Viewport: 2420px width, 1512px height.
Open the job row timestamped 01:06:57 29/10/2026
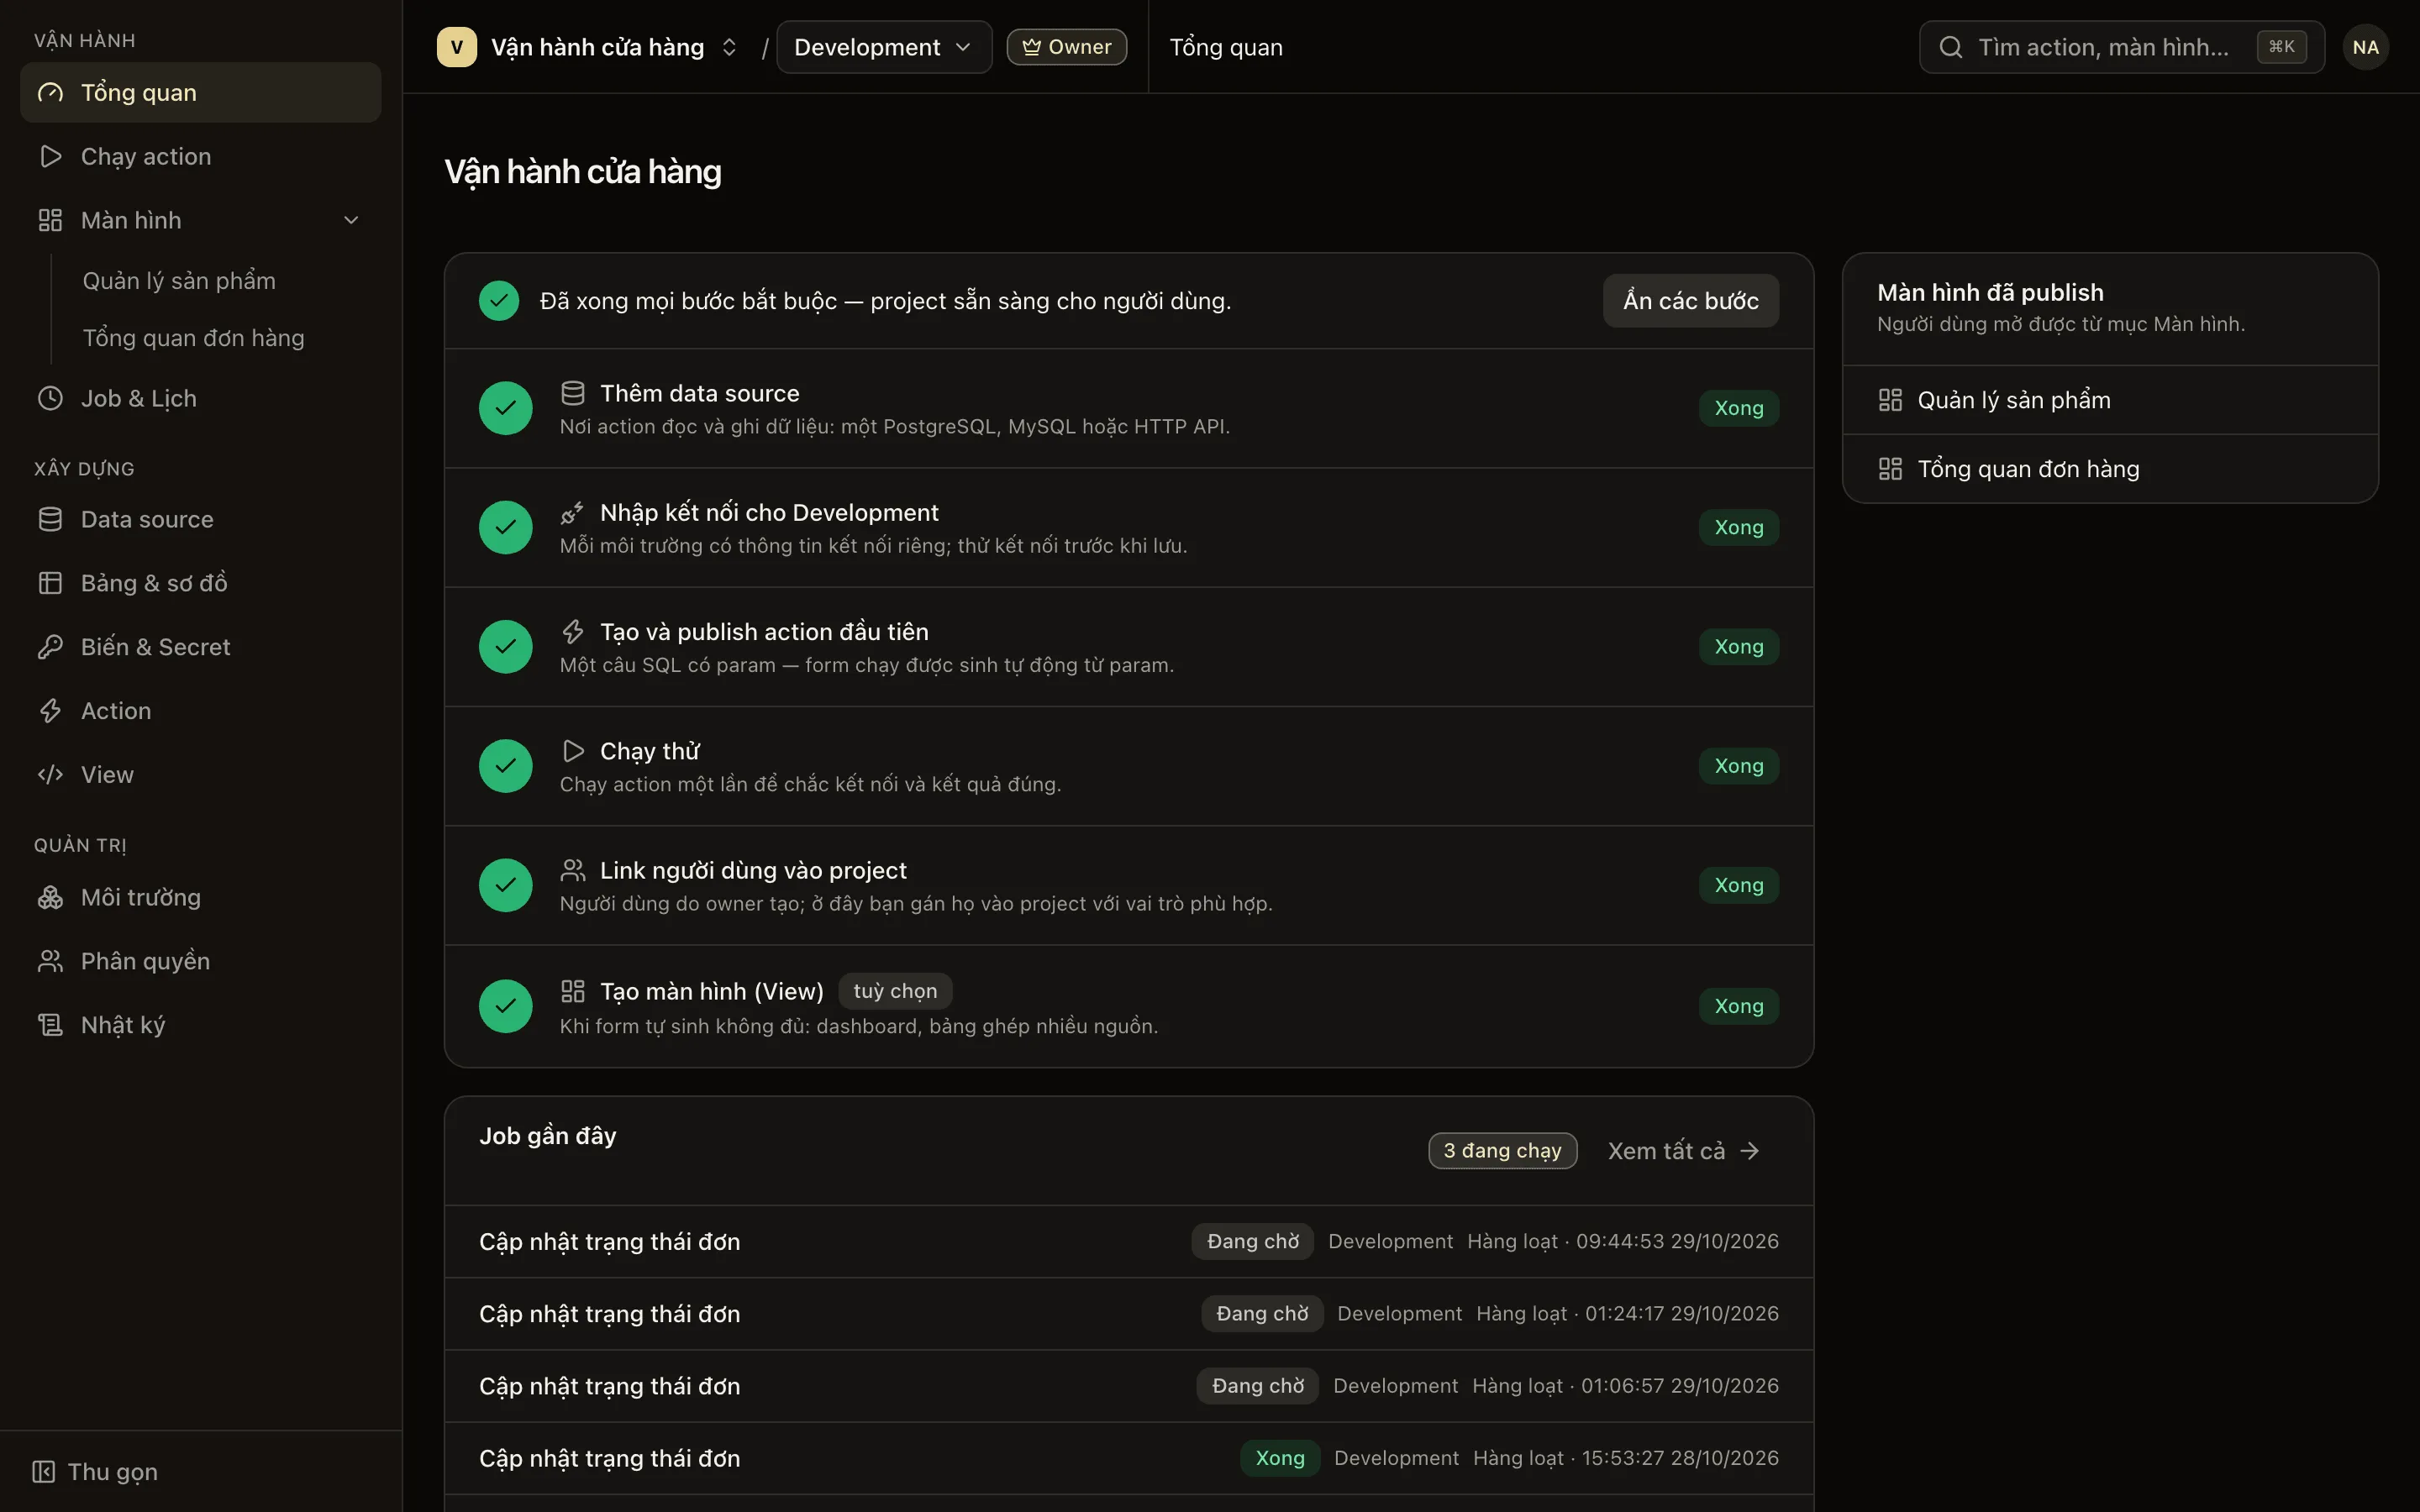point(1128,1386)
